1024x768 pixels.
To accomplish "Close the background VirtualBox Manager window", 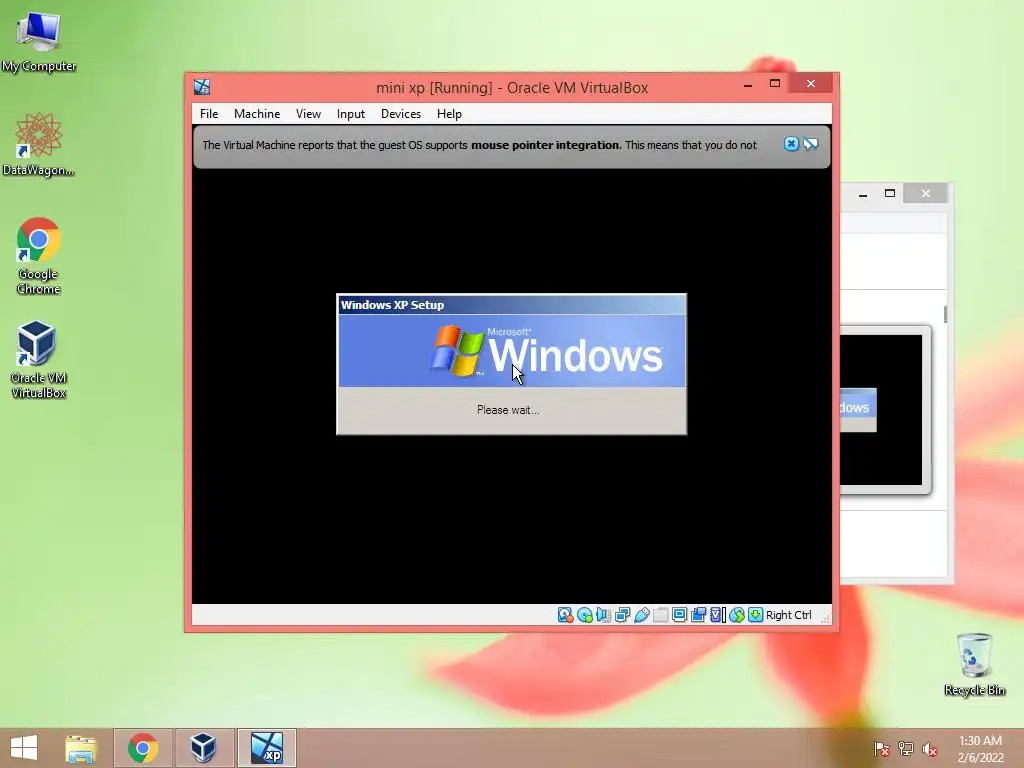I will (x=925, y=193).
